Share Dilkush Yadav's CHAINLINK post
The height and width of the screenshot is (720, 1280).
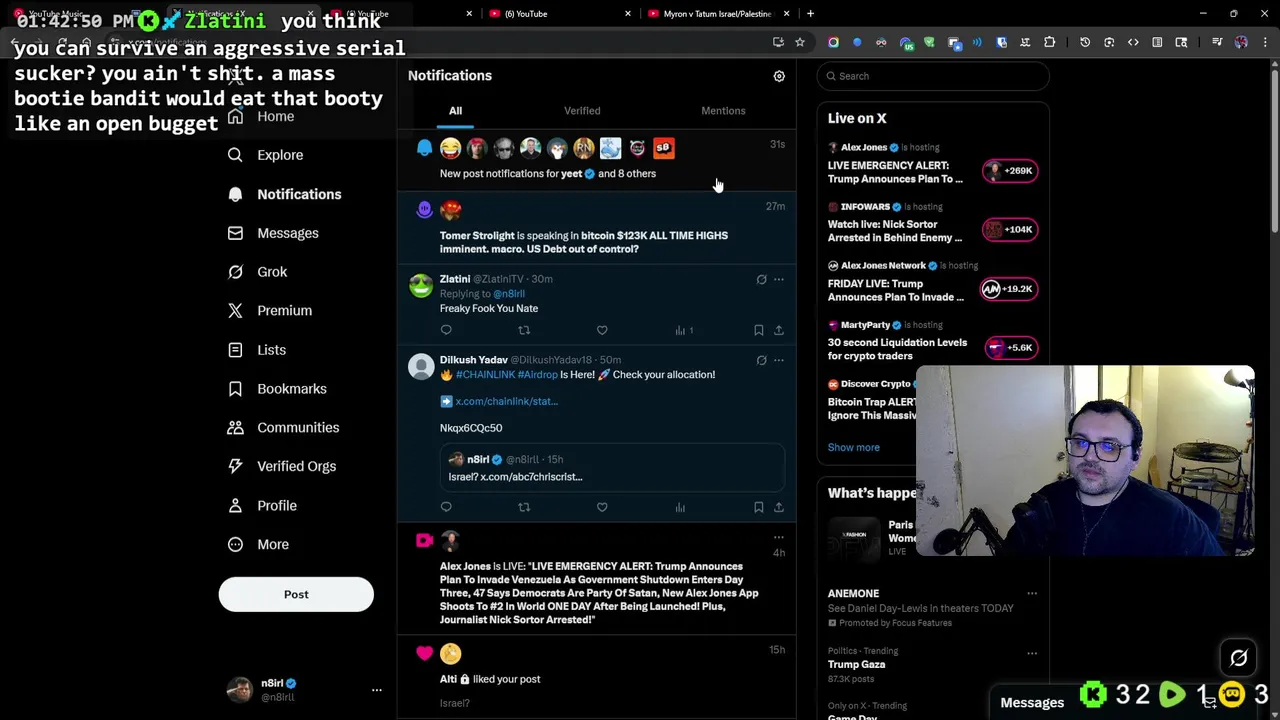(779, 507)
